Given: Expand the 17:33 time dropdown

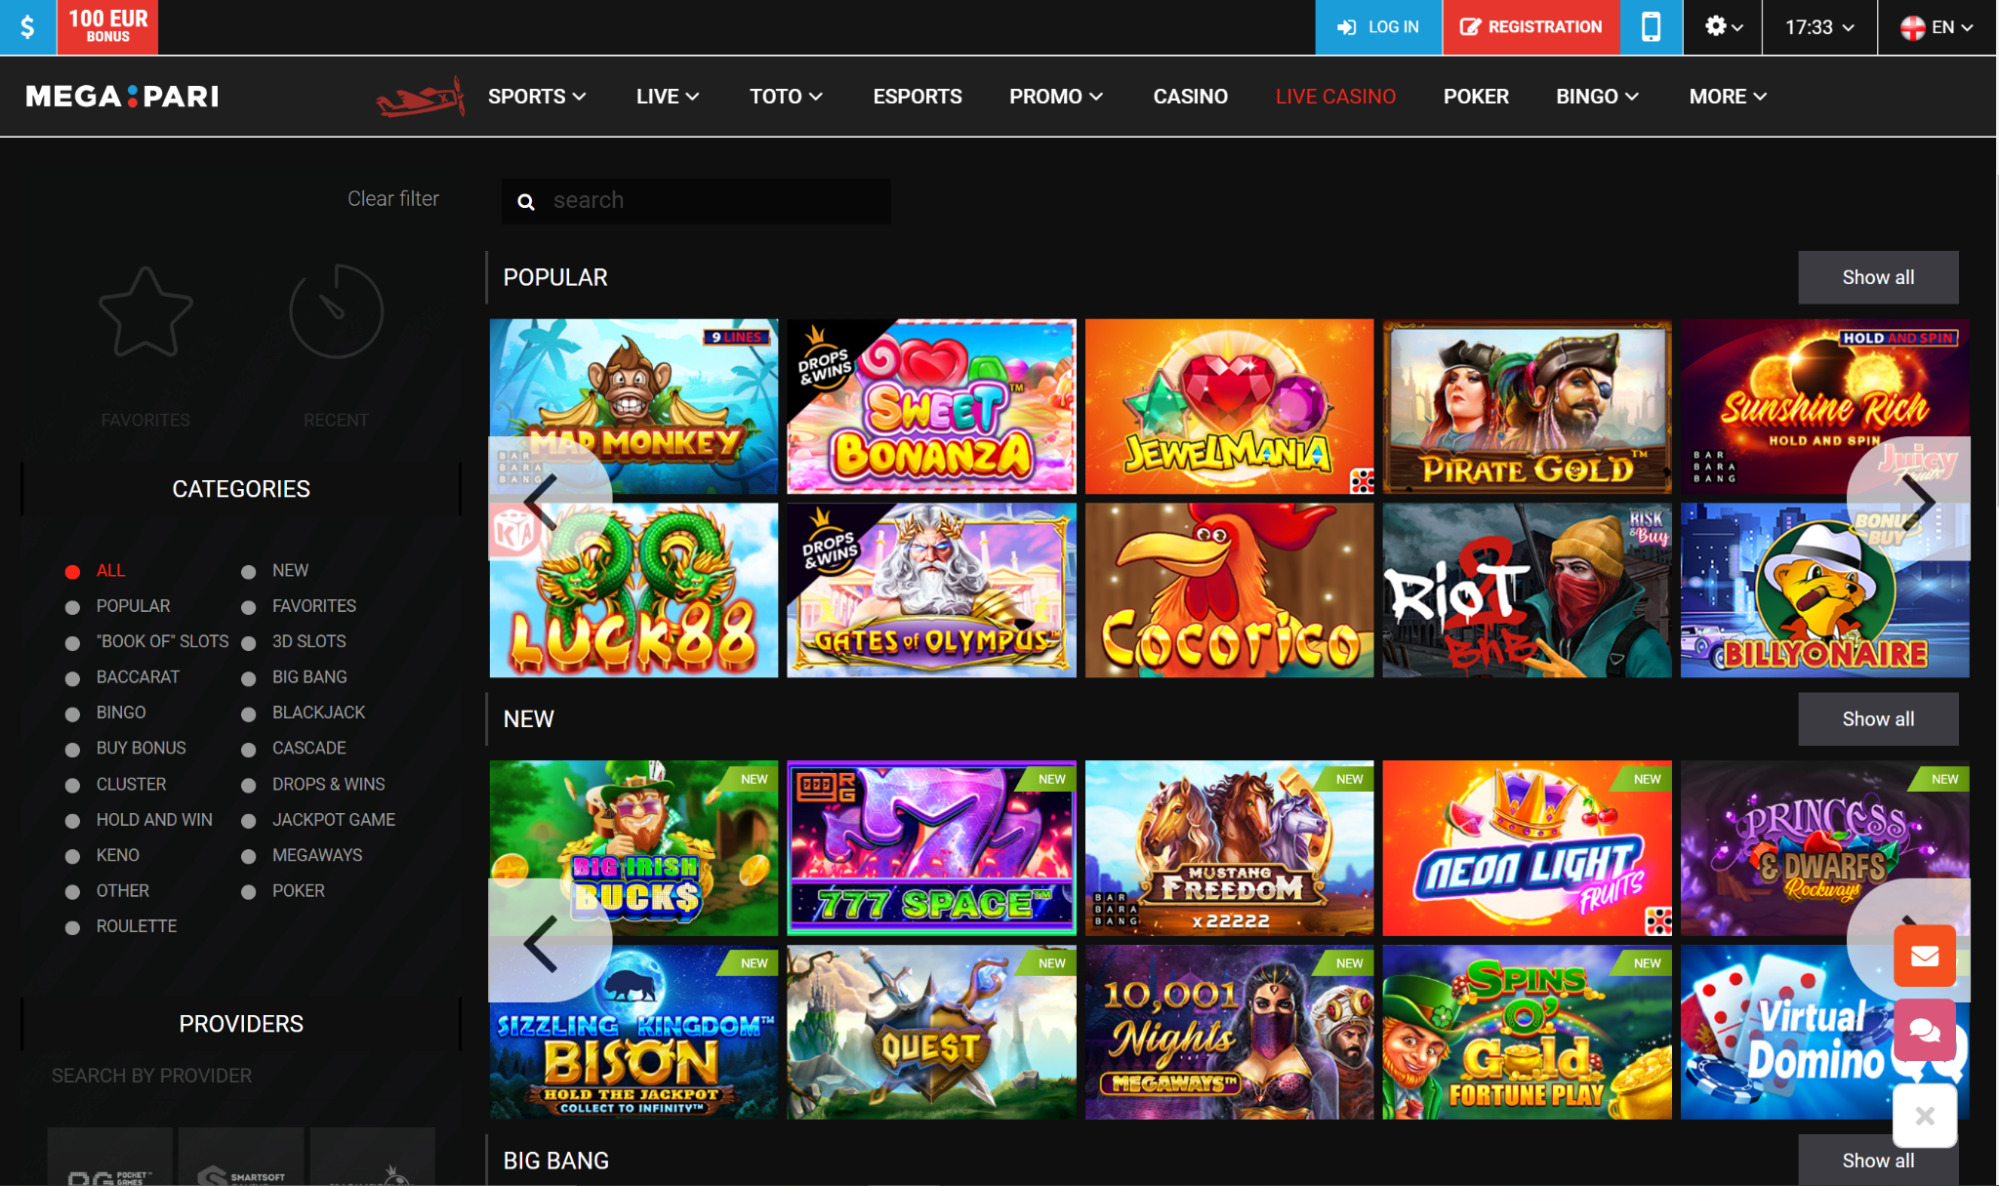Looking at the screenshot, I should [x=1819, y=27].
